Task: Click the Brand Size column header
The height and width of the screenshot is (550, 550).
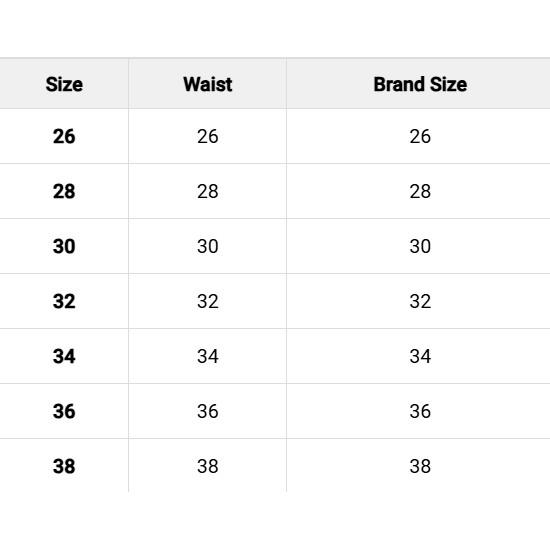Action: [x=420, y=85]
